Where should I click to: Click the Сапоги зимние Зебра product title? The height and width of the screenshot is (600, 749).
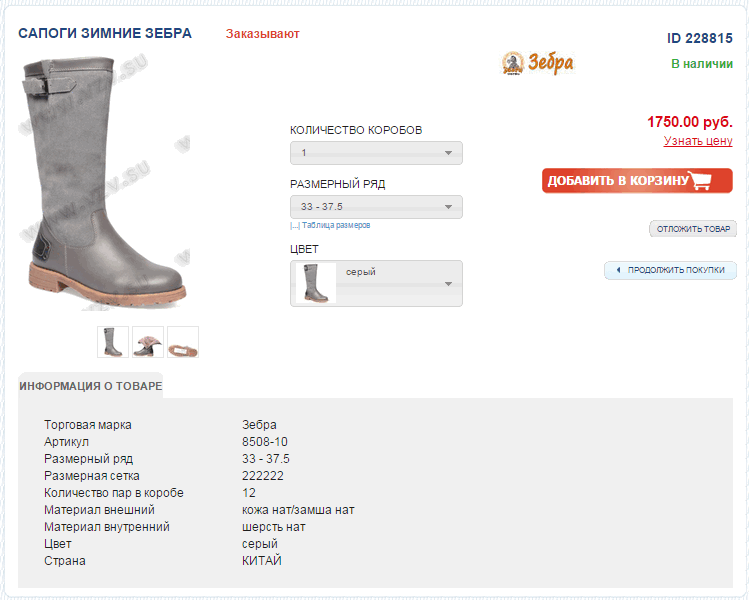[105, 33]
